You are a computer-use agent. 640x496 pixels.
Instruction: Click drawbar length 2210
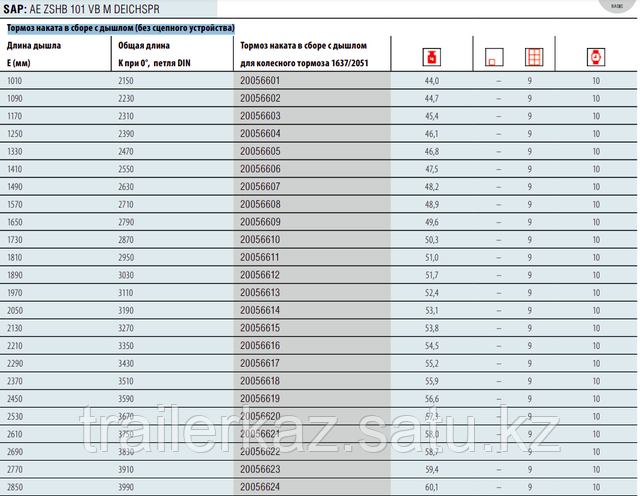coord(15,346)
